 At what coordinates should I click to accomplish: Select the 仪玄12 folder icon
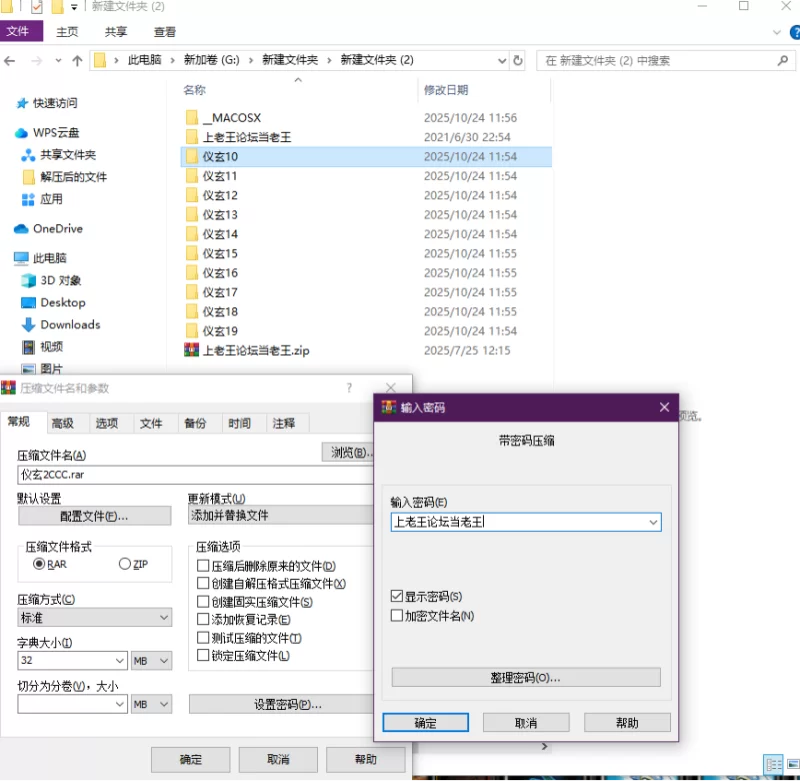pyautogui.click(x=192, y=195)
